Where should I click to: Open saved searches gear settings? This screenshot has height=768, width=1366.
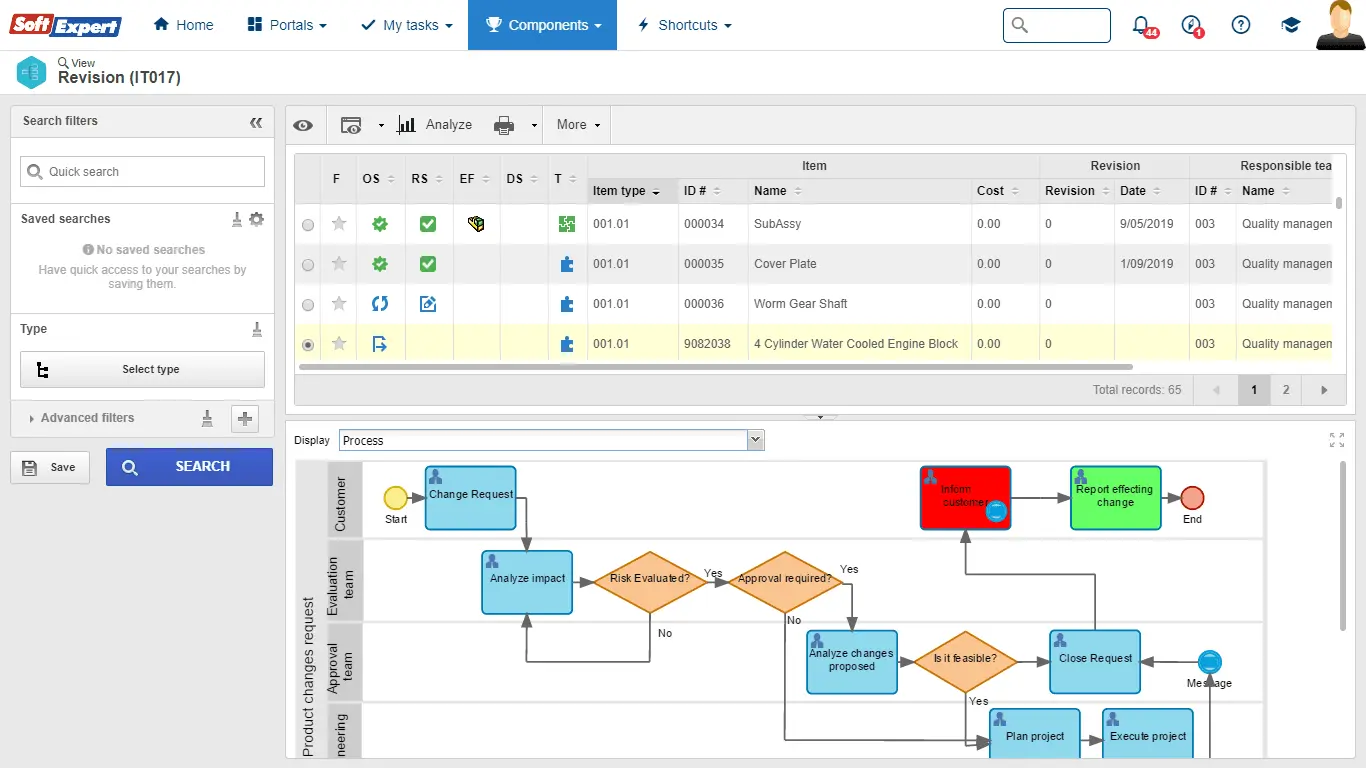point(257,219)
